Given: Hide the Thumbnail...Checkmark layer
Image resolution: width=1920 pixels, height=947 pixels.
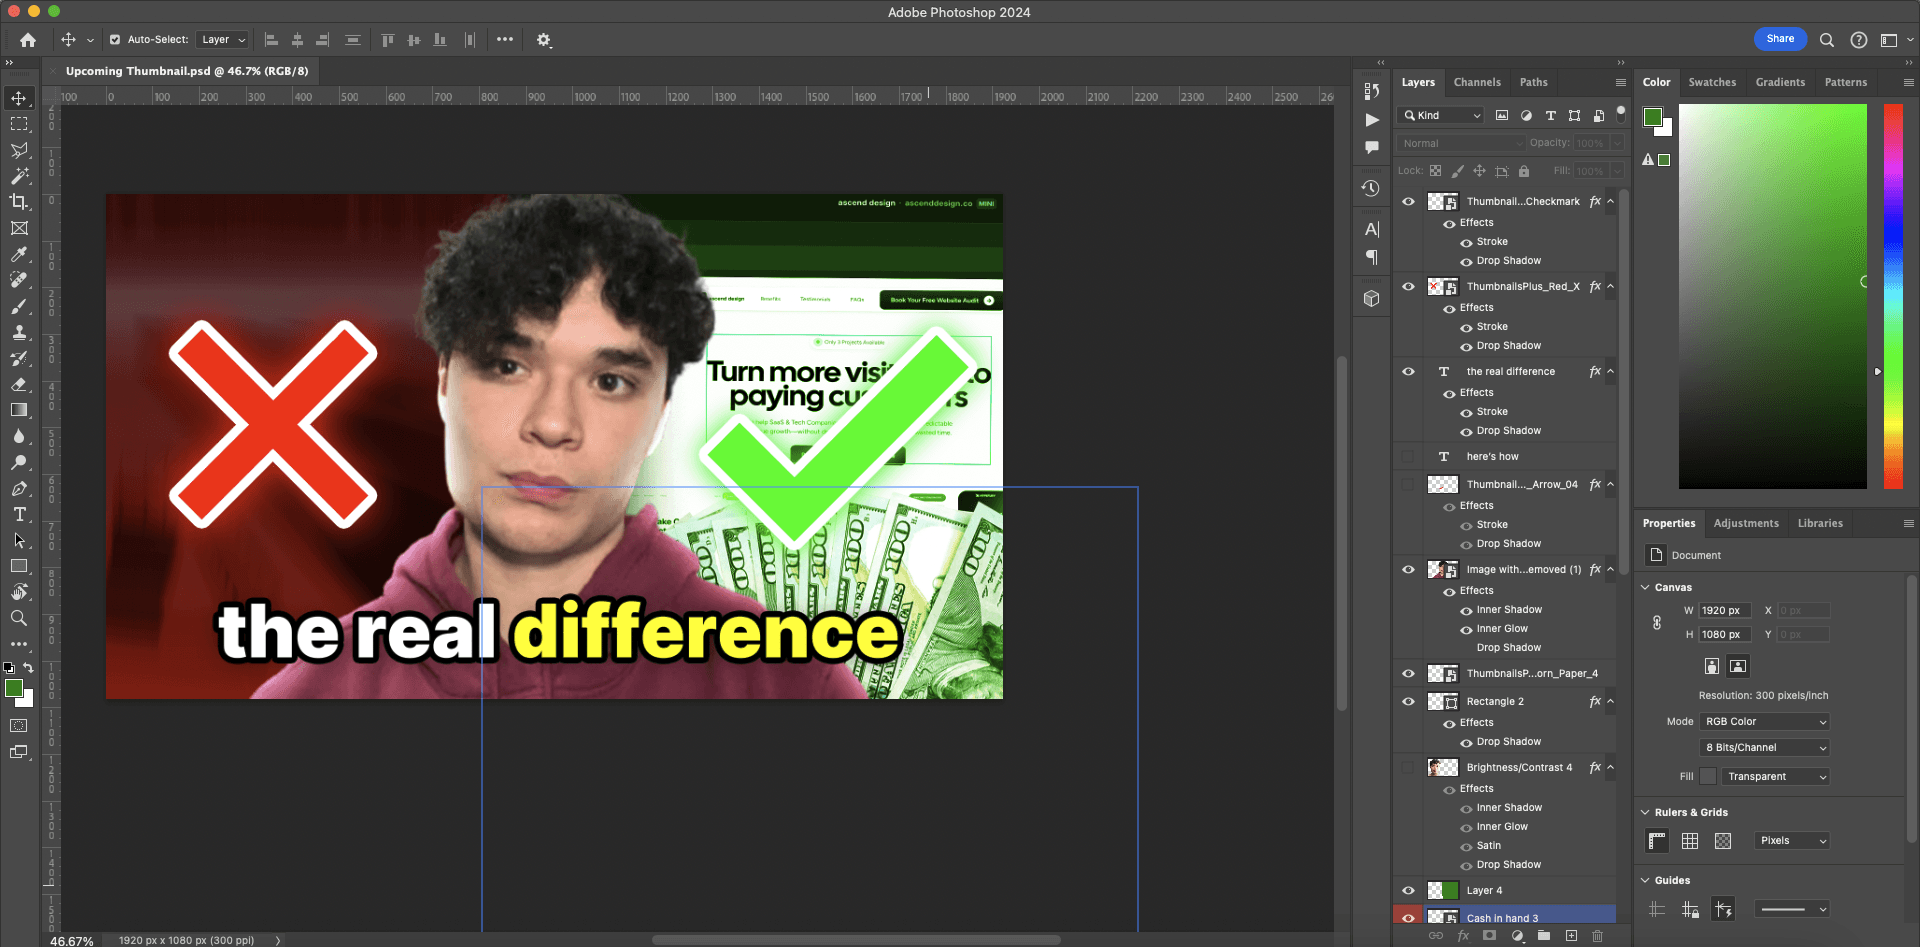Looking at the screenshot, I should pos(1408,202).
